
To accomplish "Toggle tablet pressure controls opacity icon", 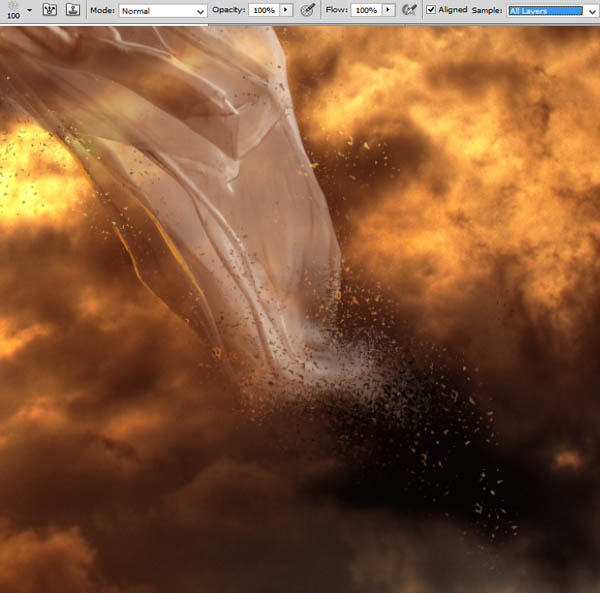I will pos(308,10).
